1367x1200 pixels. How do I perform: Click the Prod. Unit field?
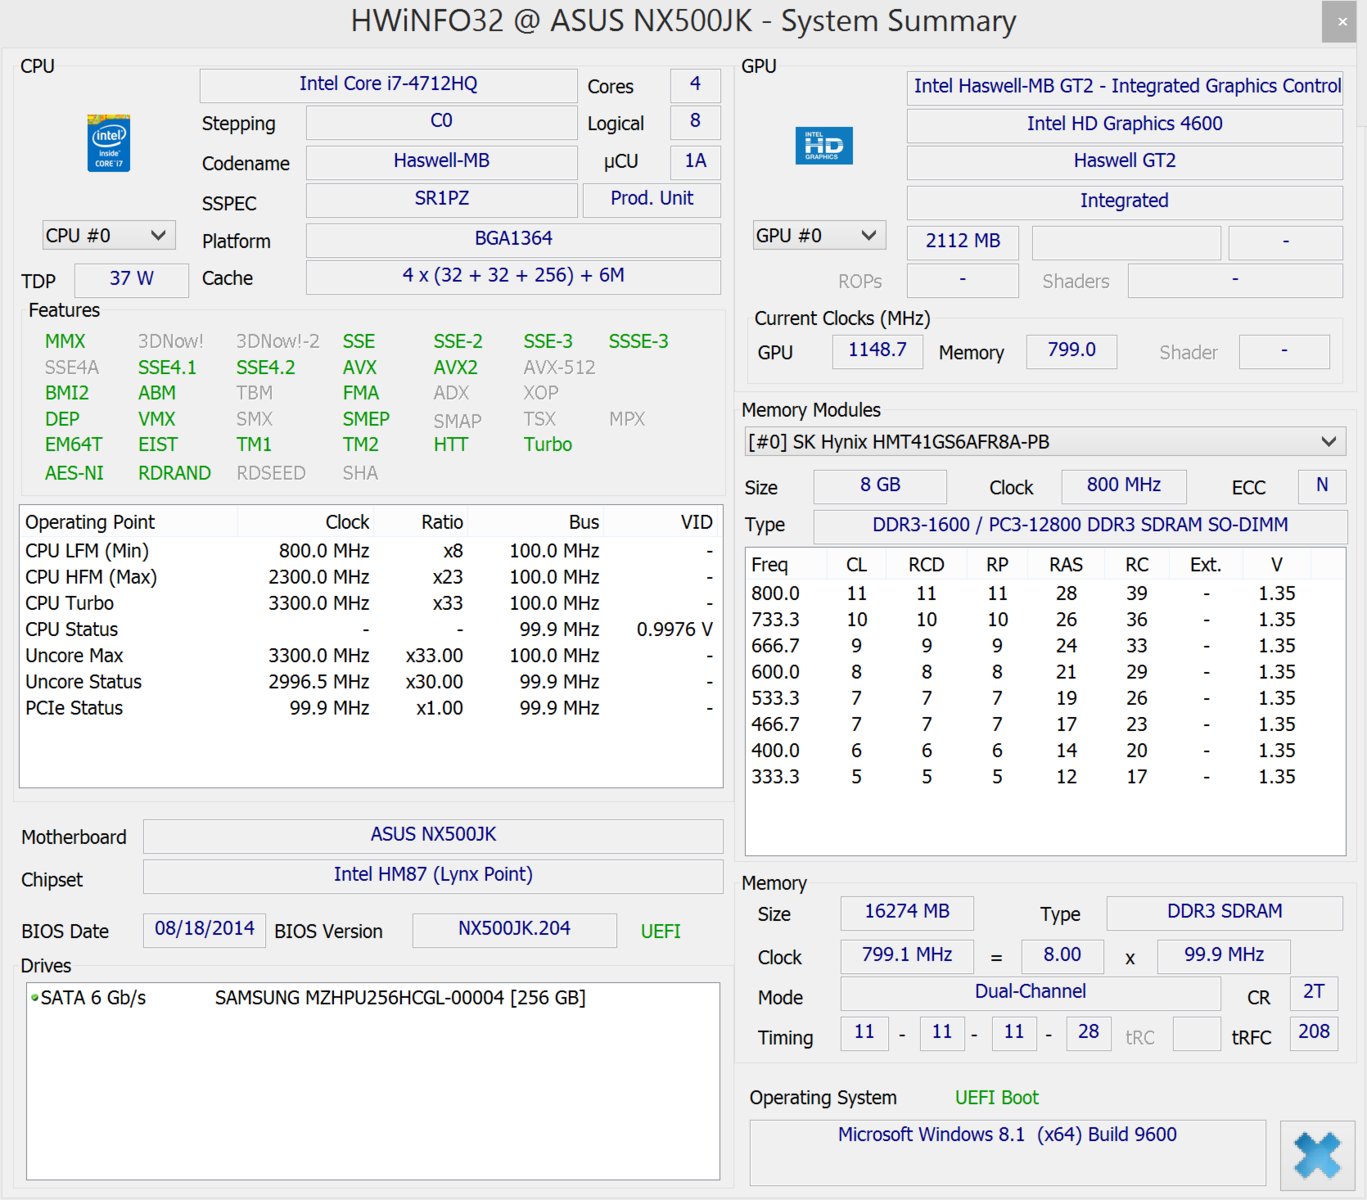pos(651,199)
